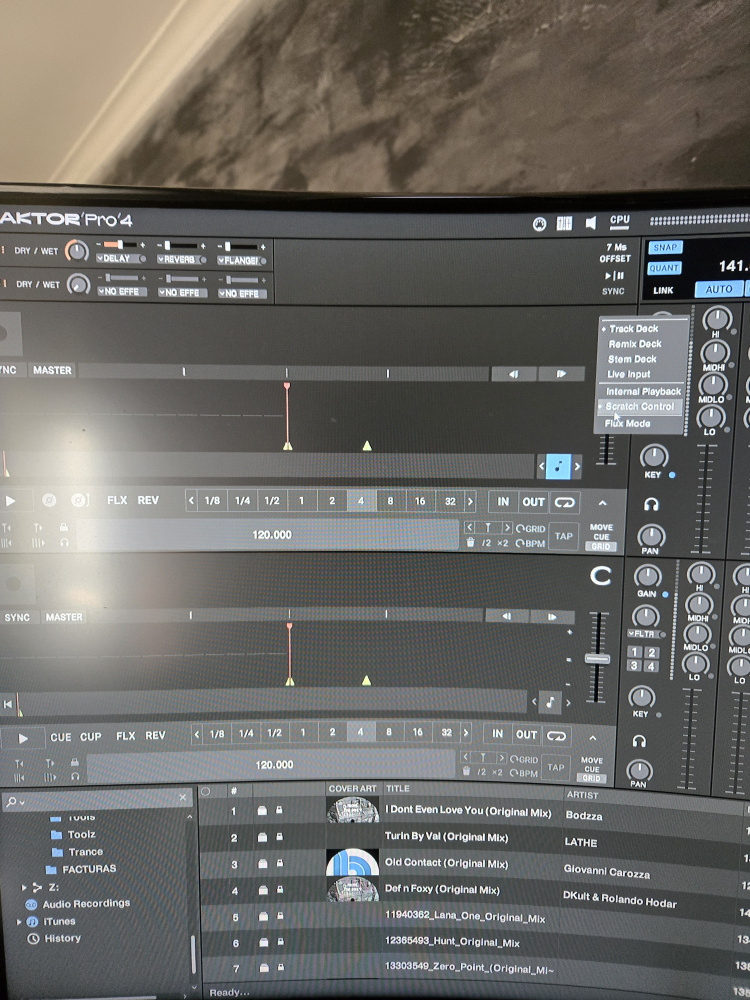The image size is (750, 1000).
Task: Click the Audio Recordings icon in browser tree
Action: pyautogui.click(x=31, y=904)
